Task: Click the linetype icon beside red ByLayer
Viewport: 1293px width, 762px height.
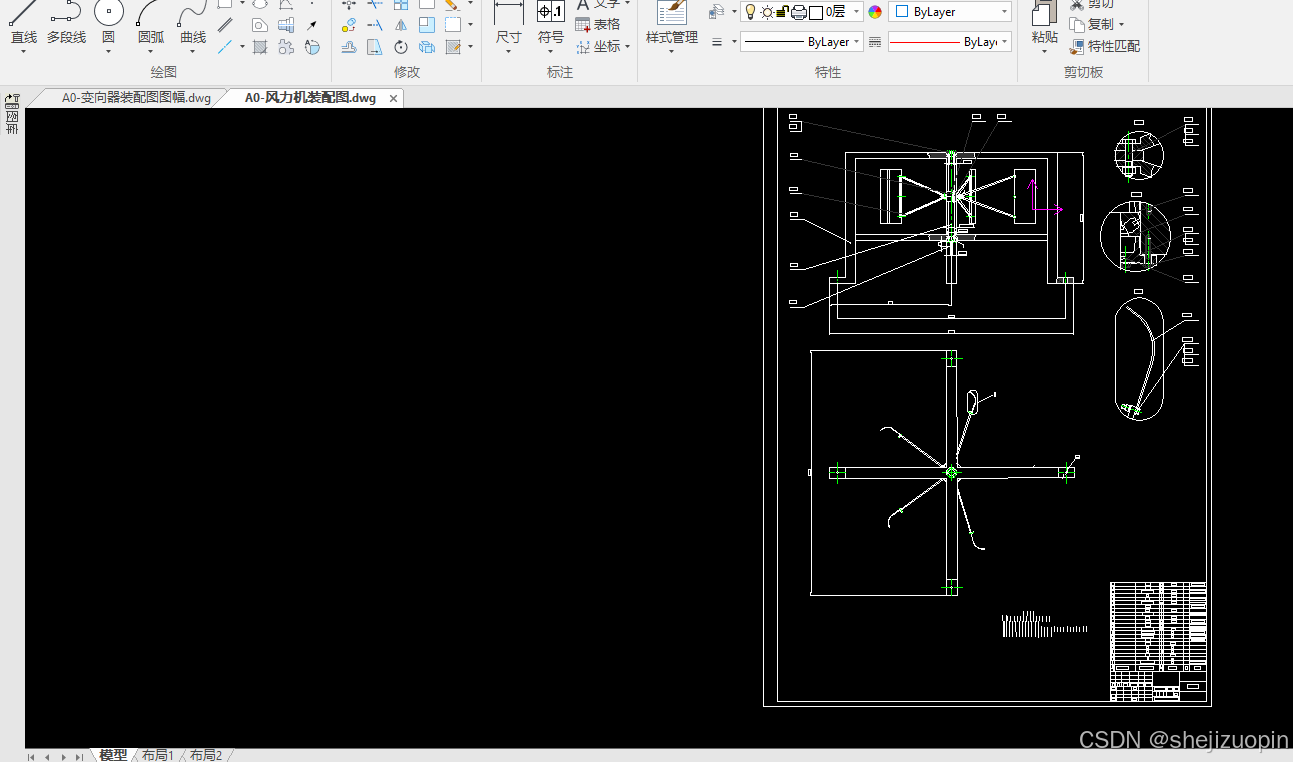Action: pos(875,42)
